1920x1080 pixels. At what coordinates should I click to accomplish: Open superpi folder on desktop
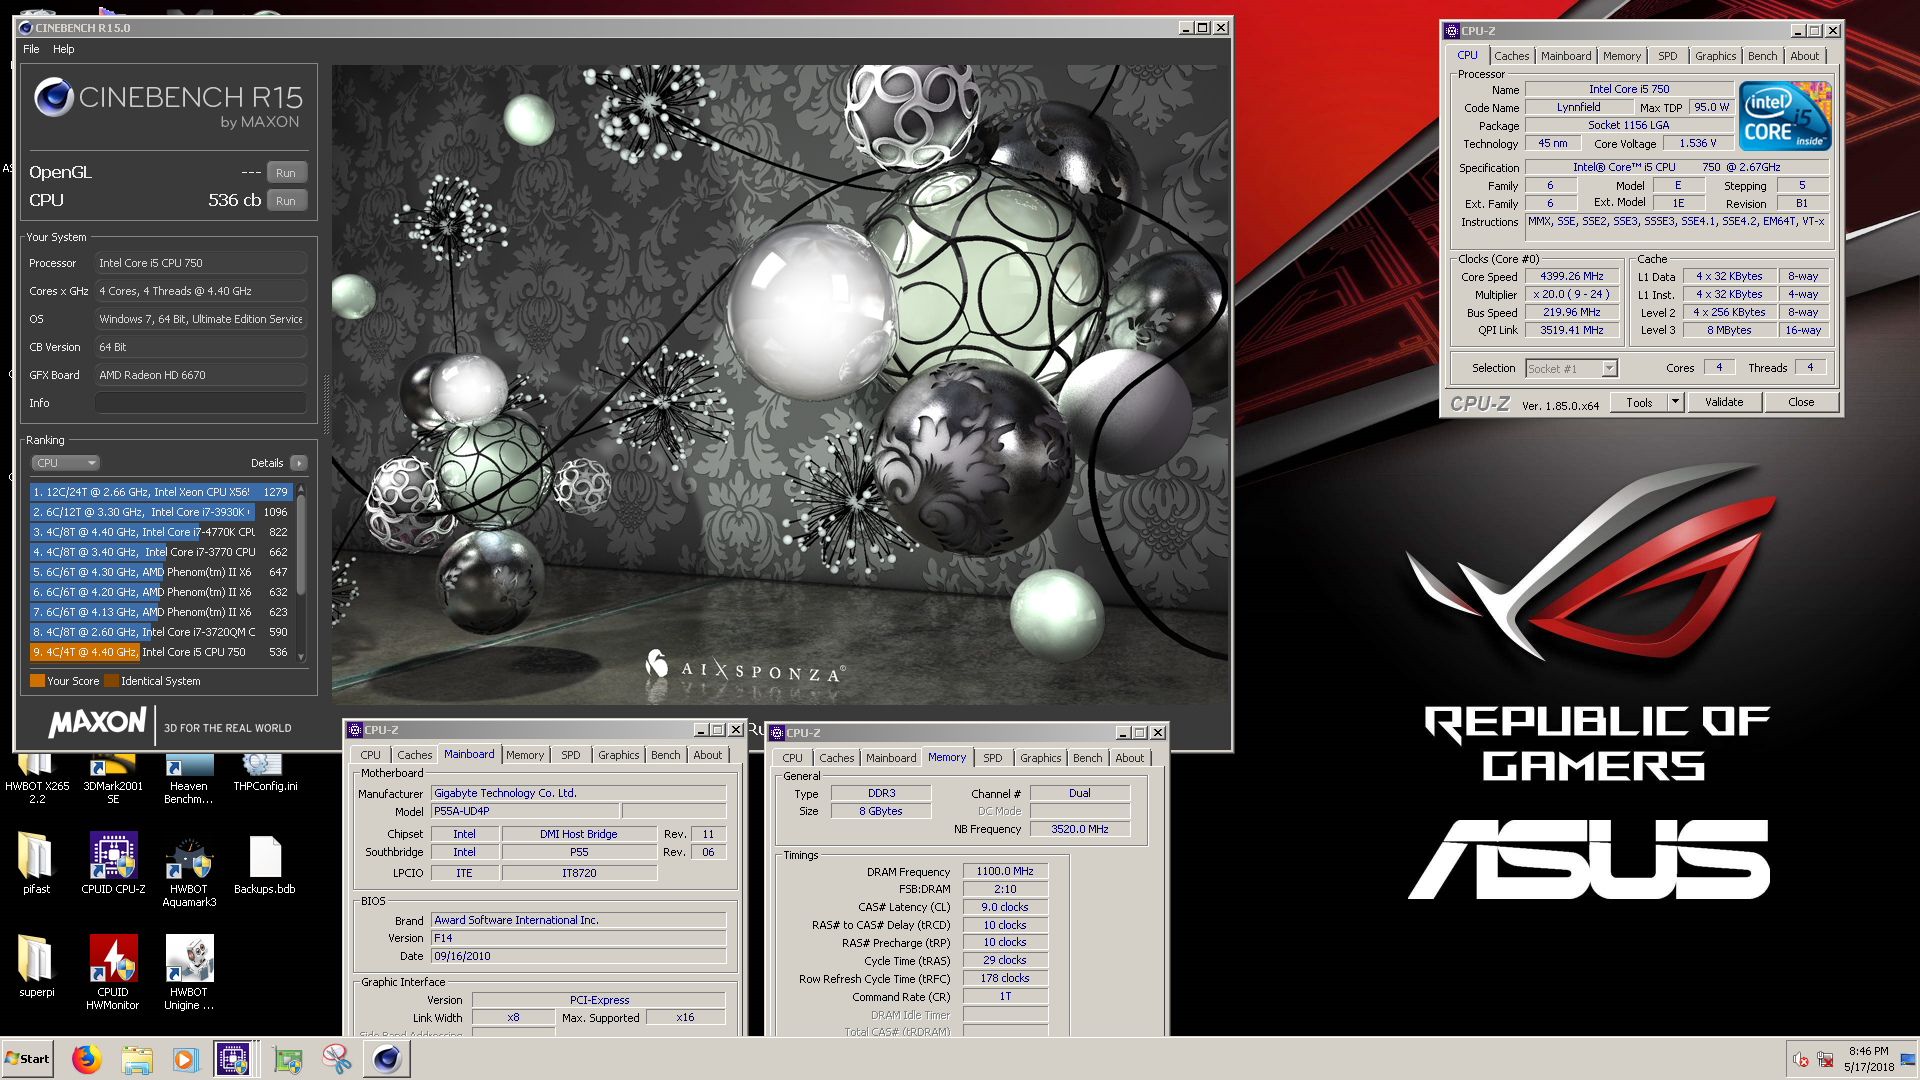[37, 966]
